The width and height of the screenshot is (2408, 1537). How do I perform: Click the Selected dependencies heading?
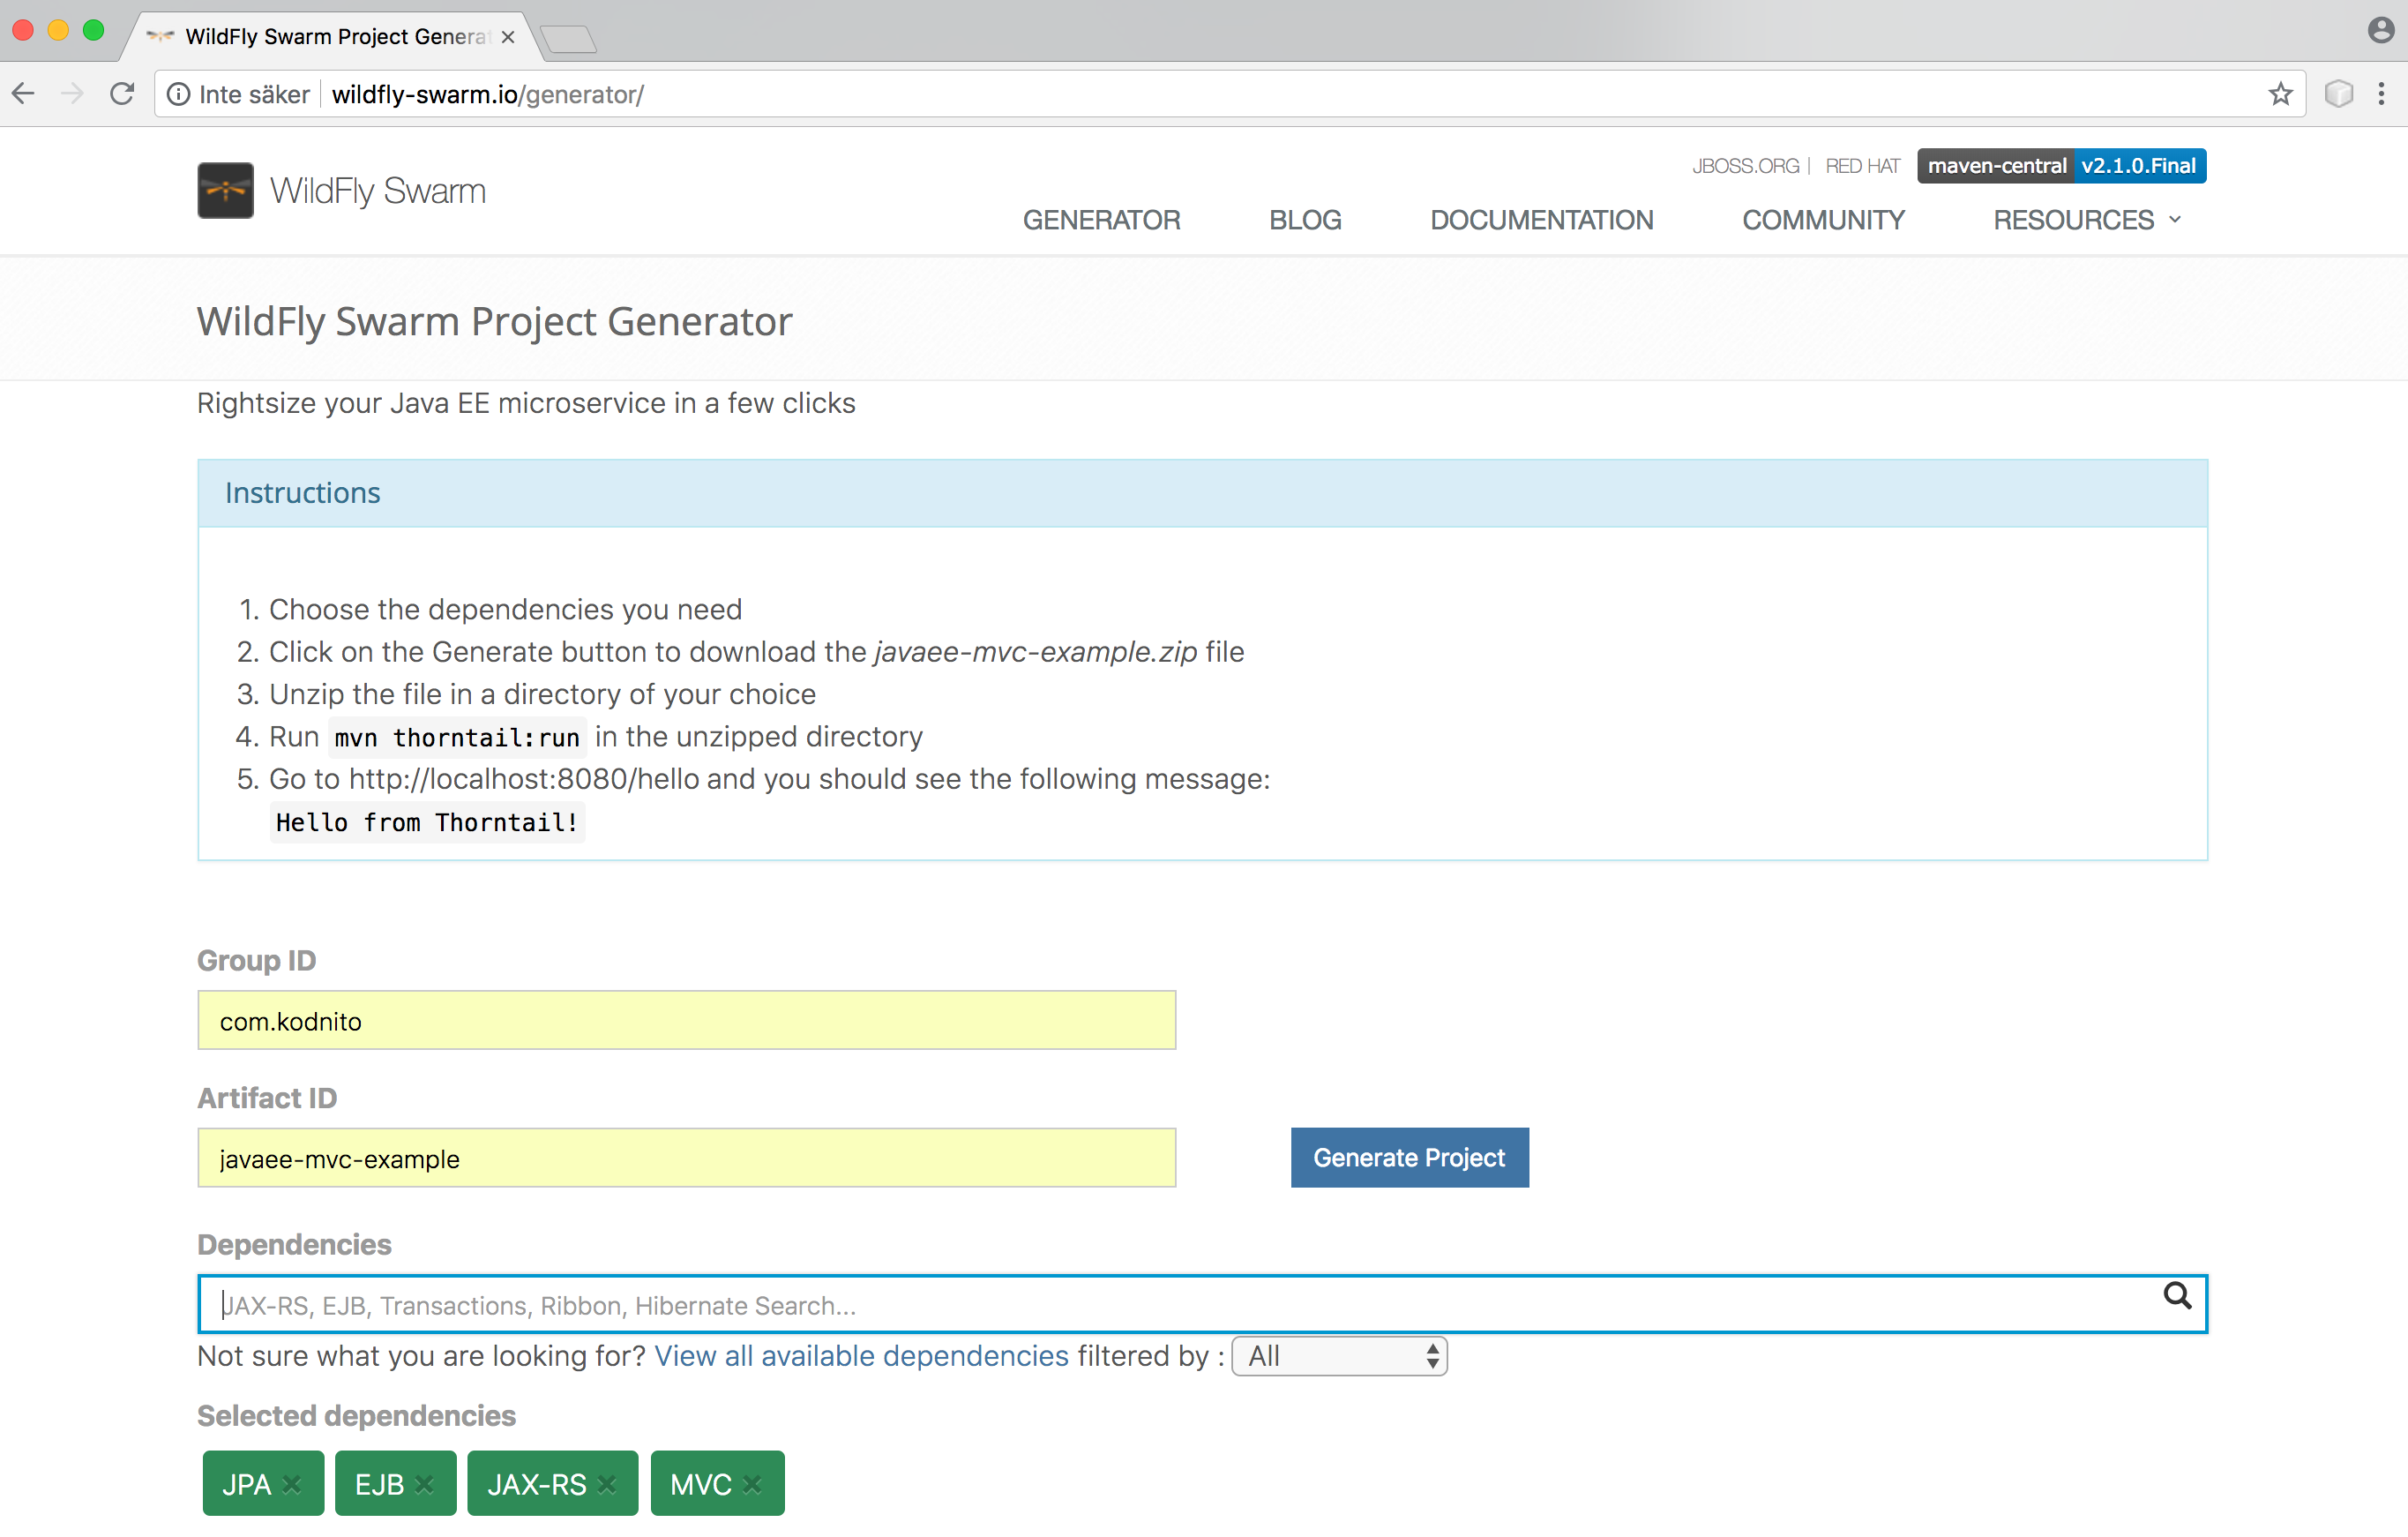coord(356,1416)
